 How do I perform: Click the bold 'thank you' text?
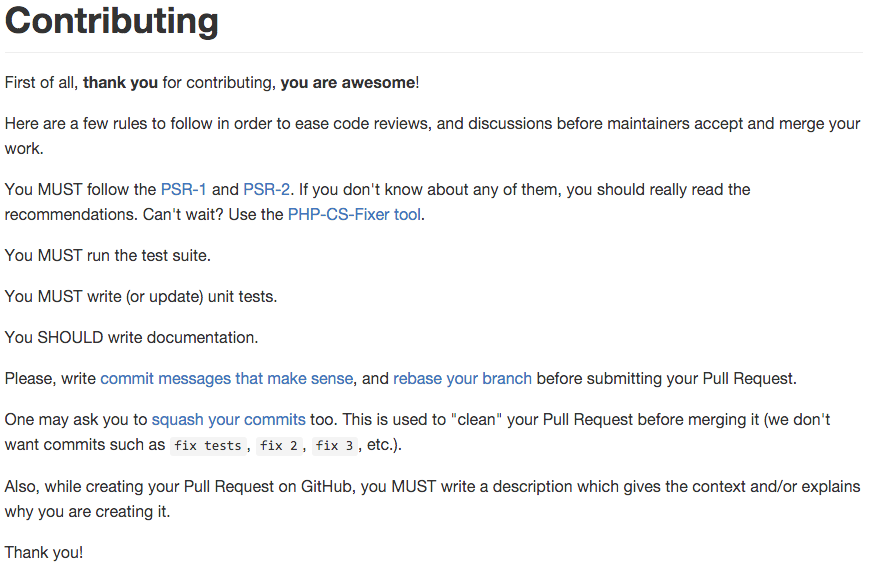(120, 83)
